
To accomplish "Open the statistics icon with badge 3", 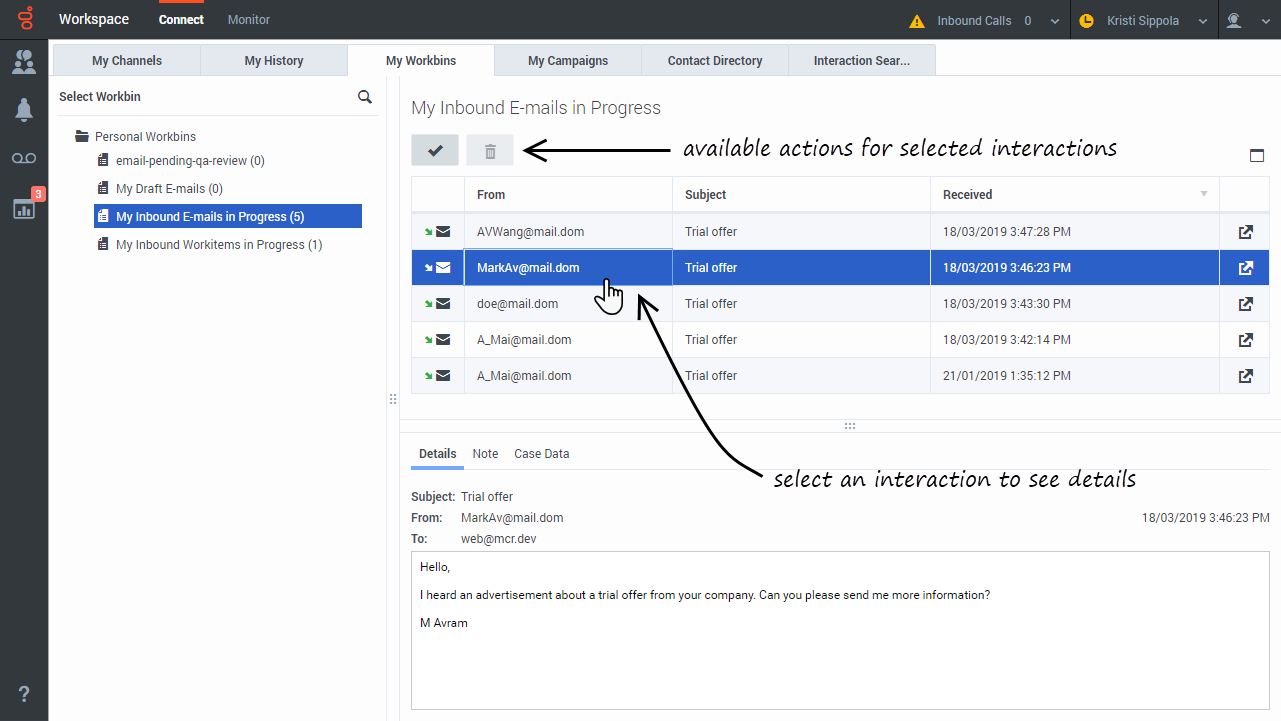I will coord(24,207).
